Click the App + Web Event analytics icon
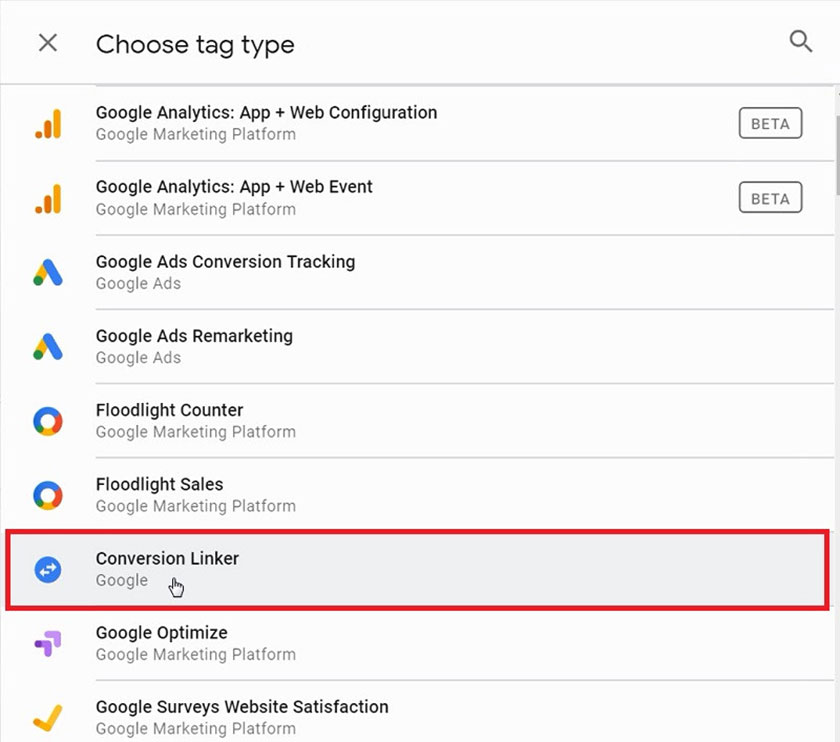The image size is (840, 742). (x=48, y=198)
